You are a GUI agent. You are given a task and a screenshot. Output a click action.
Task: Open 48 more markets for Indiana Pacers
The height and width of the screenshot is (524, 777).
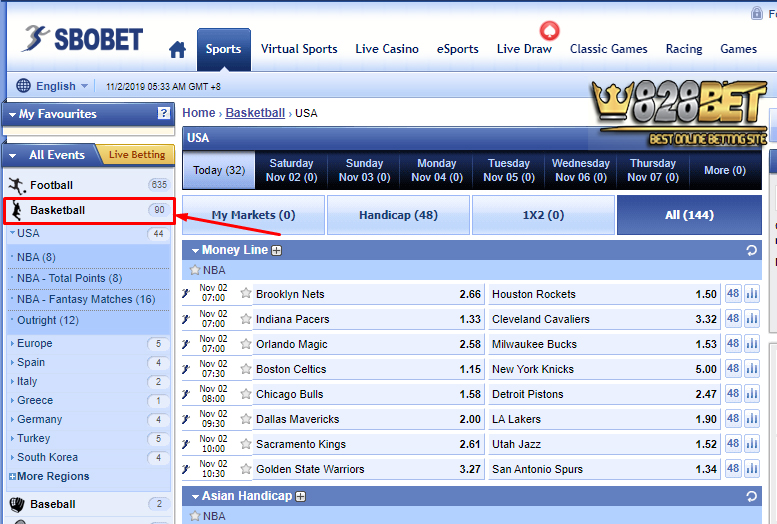(x=733, y=319)
